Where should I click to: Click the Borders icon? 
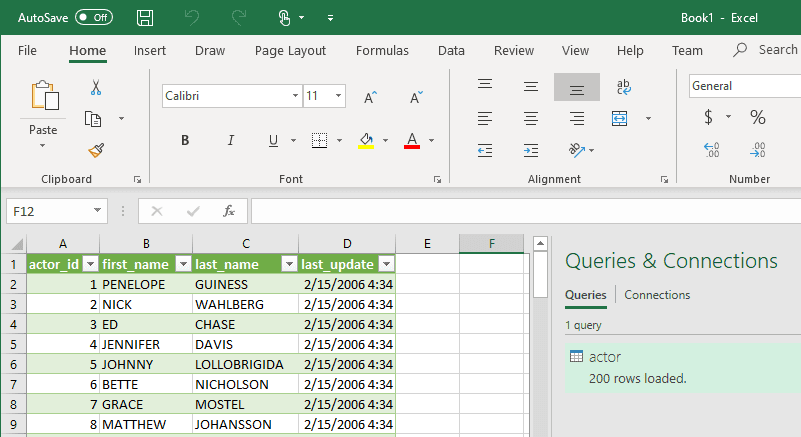(x=319, y=140)
